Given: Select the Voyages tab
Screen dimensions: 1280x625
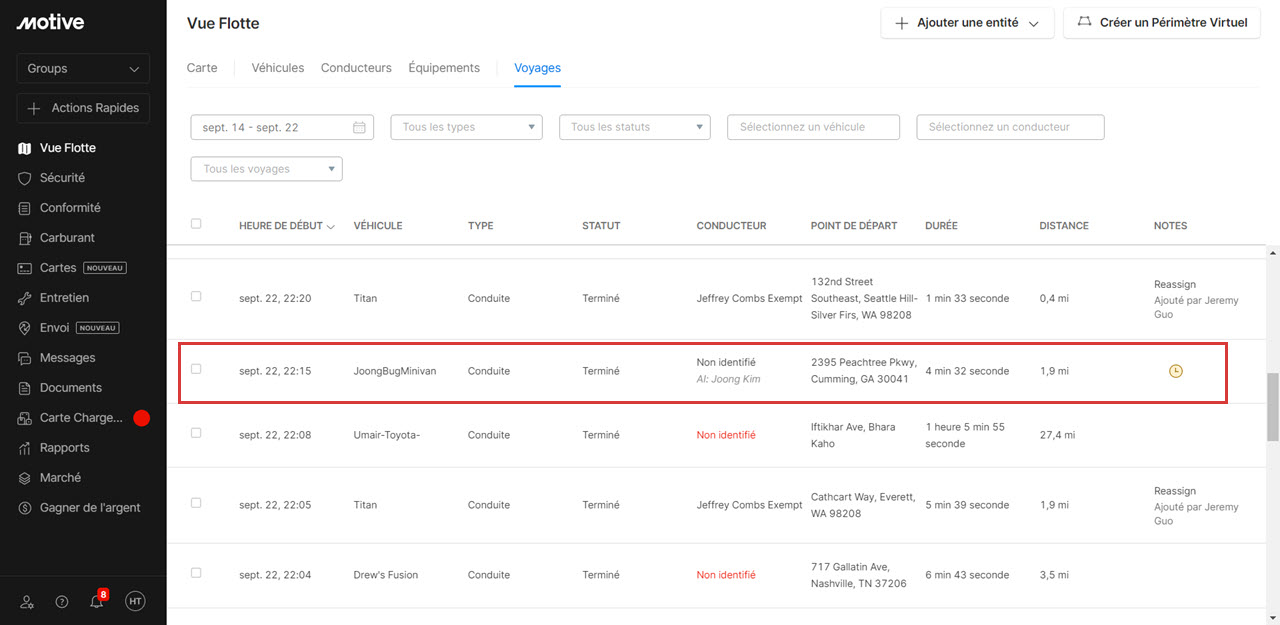Looking at the screenshot, I should tap(537, 68).
